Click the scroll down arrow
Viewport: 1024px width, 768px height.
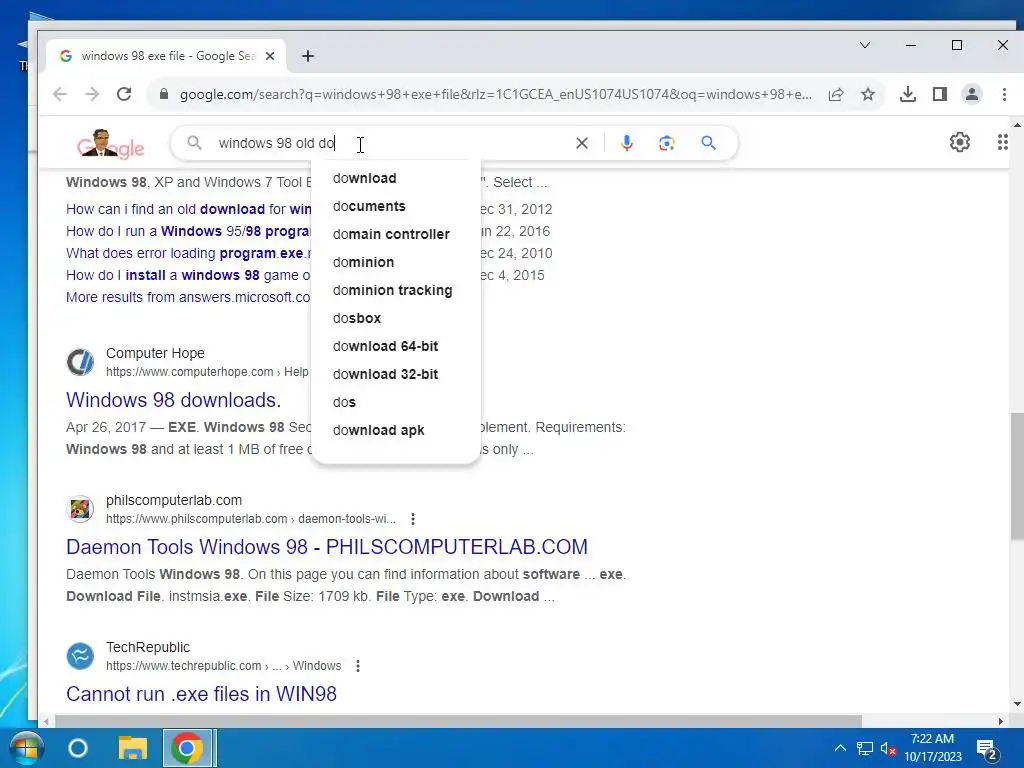coord(1017,704)
